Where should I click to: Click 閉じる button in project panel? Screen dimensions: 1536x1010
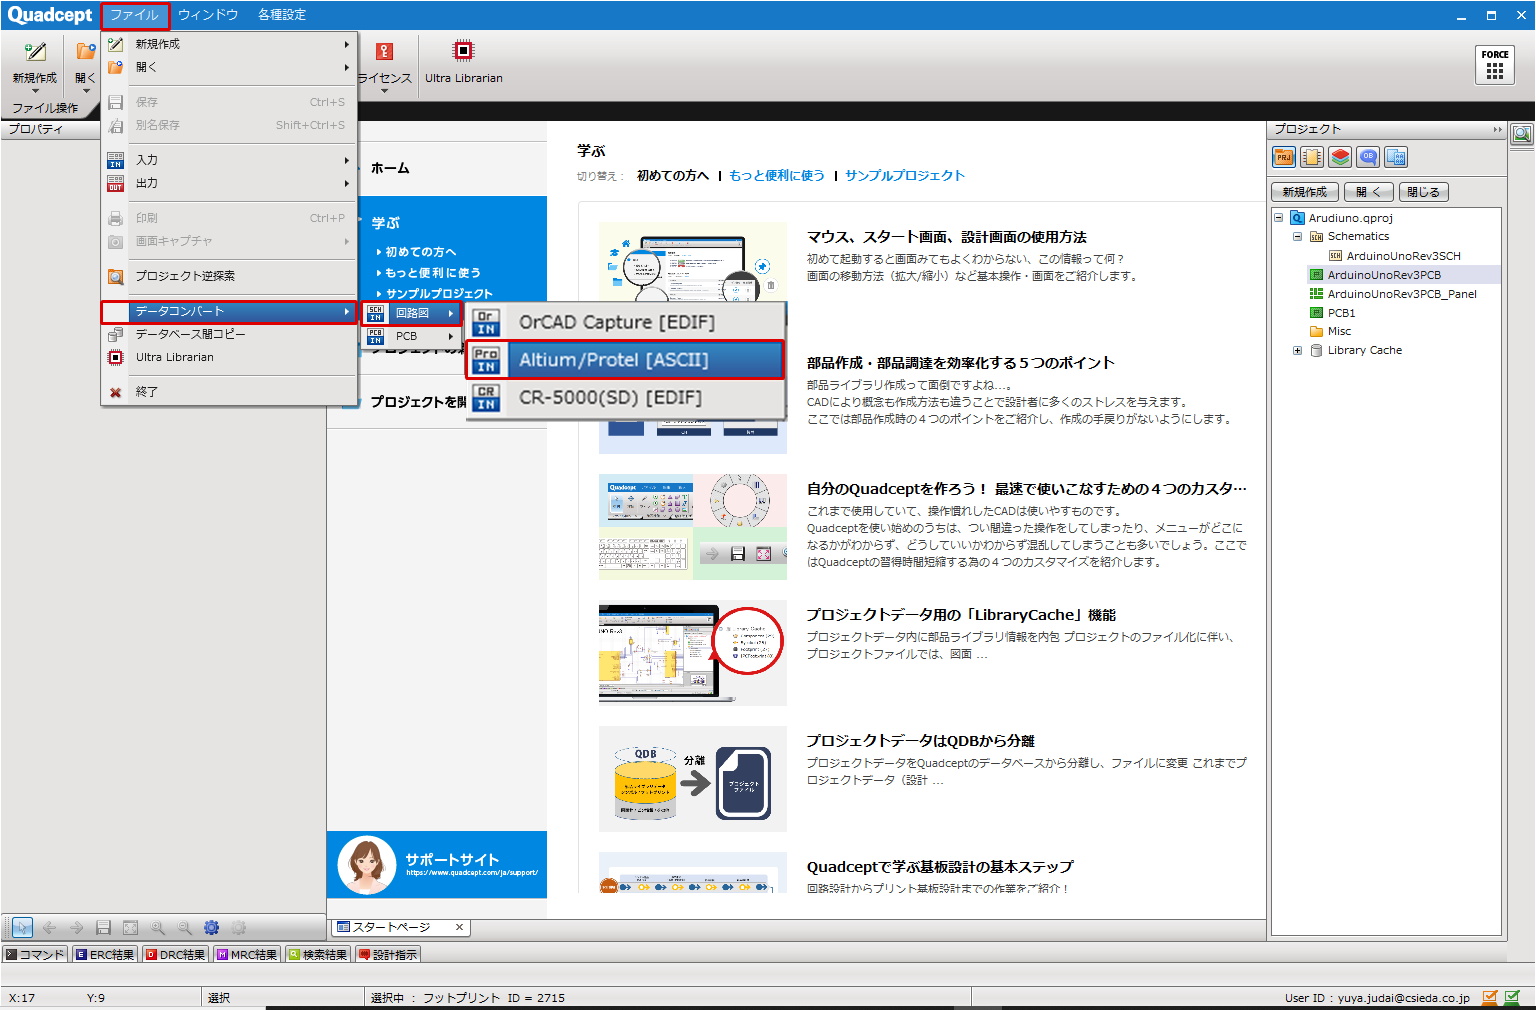coord(1423,192)
